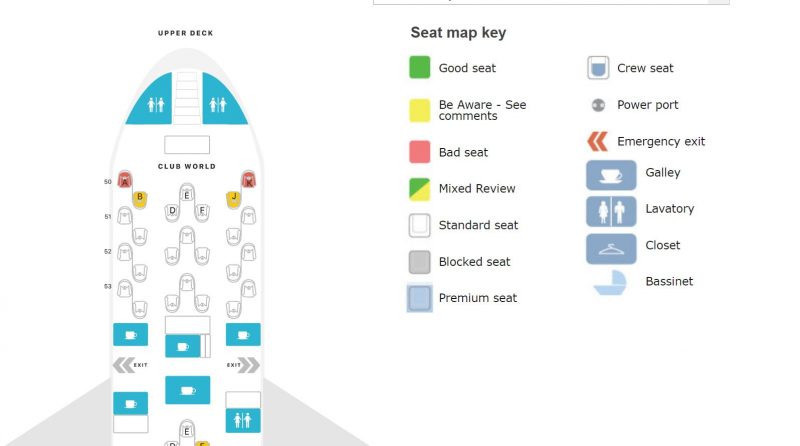The width and height of the screenshot is (800, 446).
Task: Pick seat F in the center block
Action: click(203, 212)
